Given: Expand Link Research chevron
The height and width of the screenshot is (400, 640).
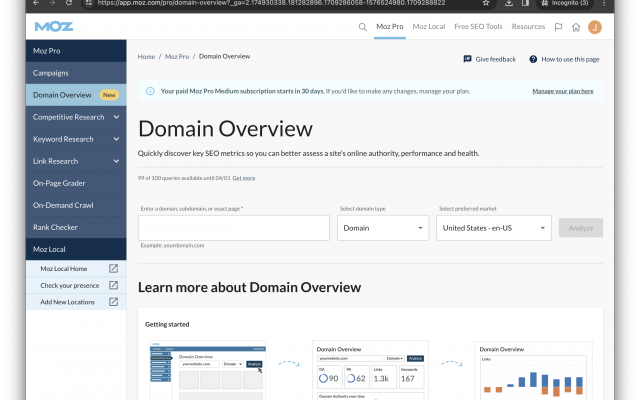Looking at the screenshot, I should pyautogui.click(x=116, y=161).
